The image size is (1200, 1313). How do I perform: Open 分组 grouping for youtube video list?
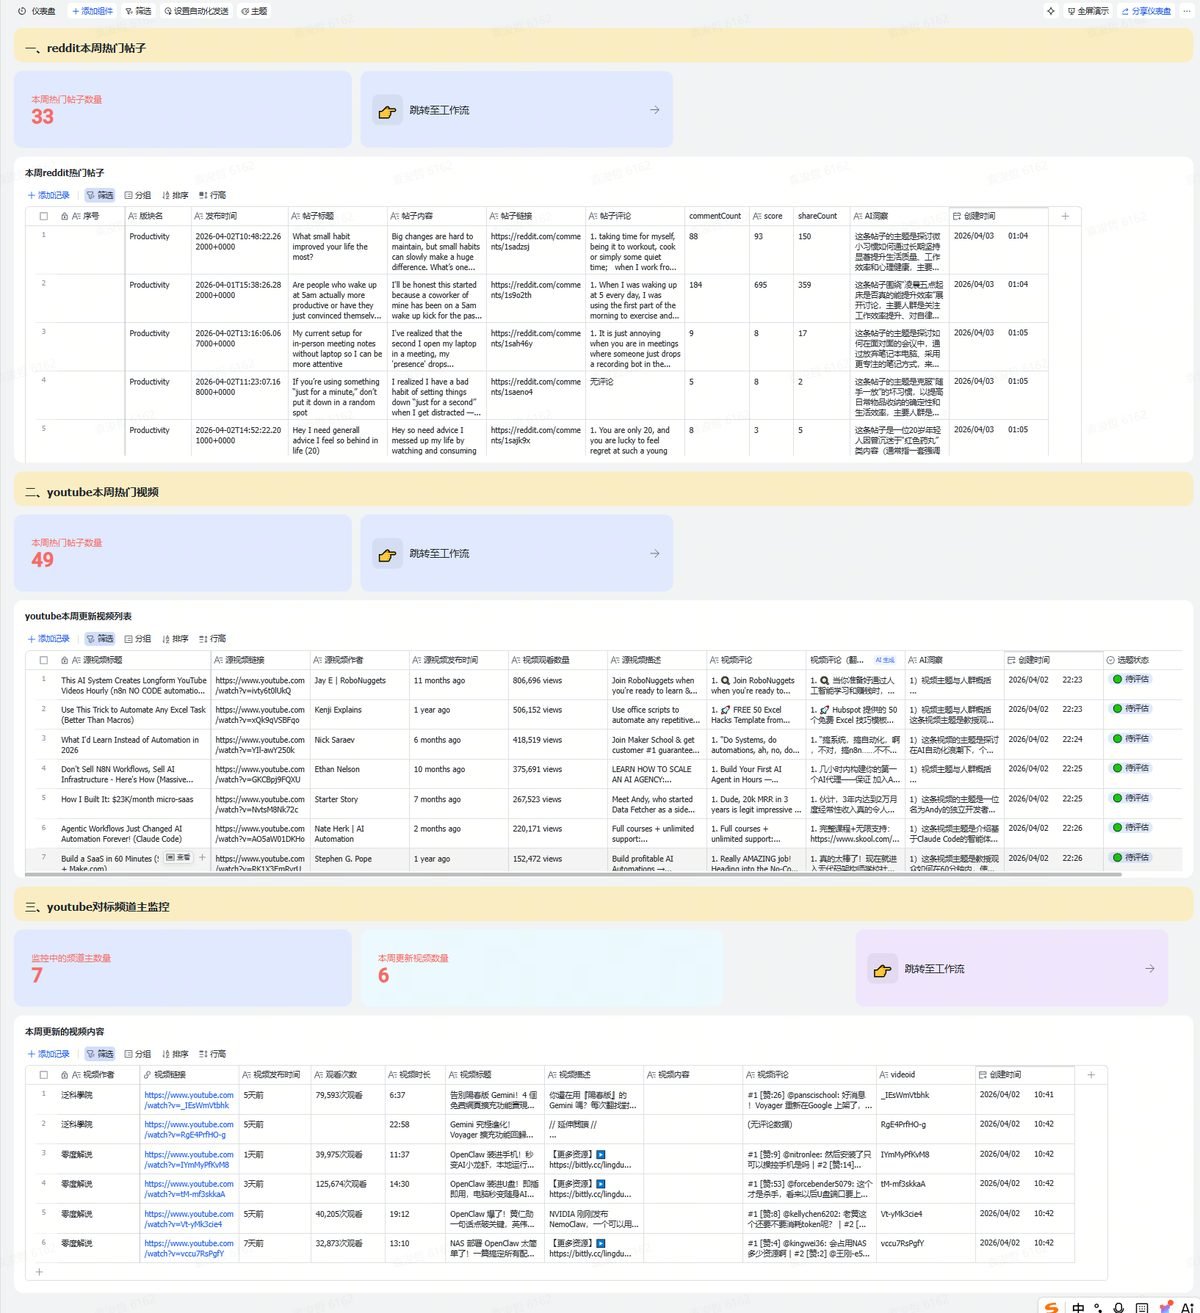(x=138, y=639)
